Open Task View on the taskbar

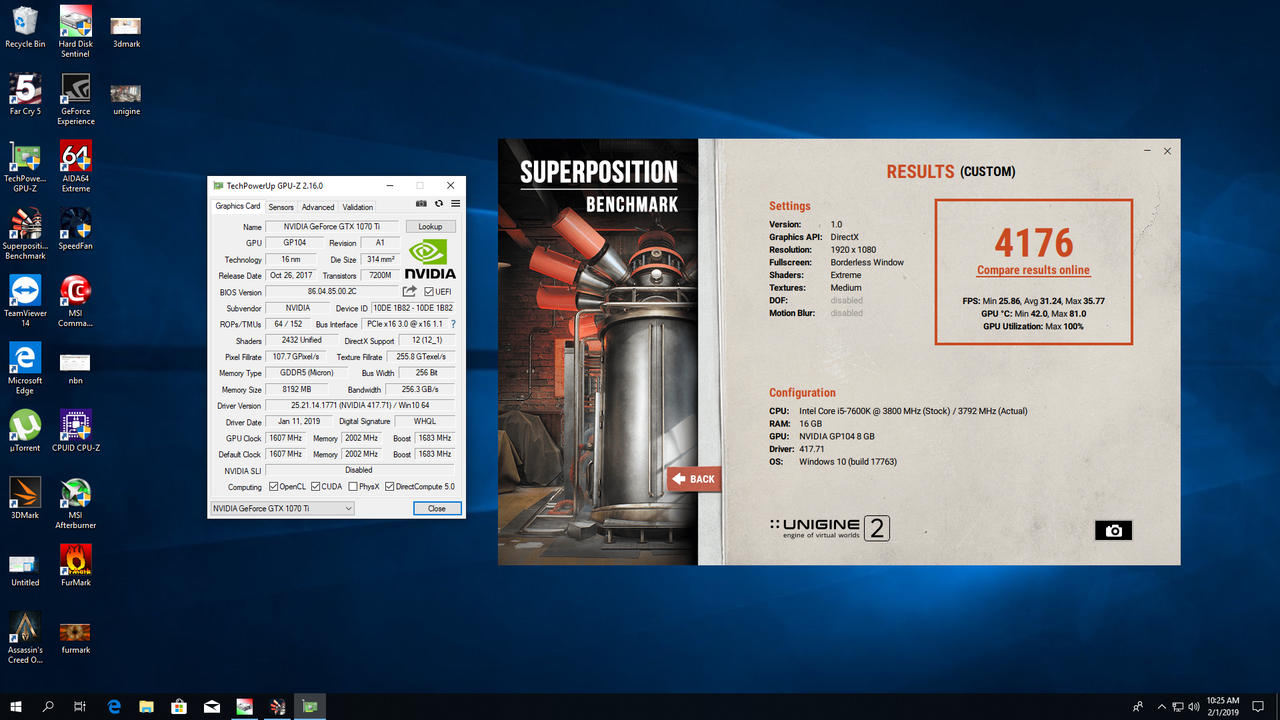(x=80, y=706)
